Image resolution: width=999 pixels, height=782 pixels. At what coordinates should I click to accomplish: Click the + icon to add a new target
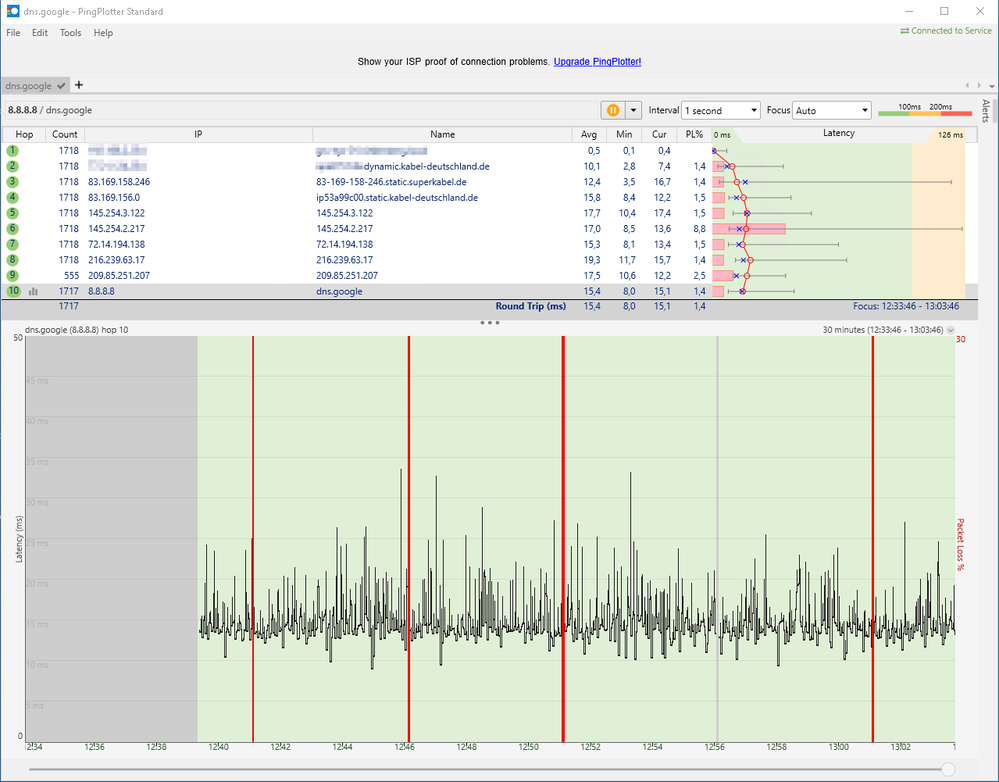[78, 85]
